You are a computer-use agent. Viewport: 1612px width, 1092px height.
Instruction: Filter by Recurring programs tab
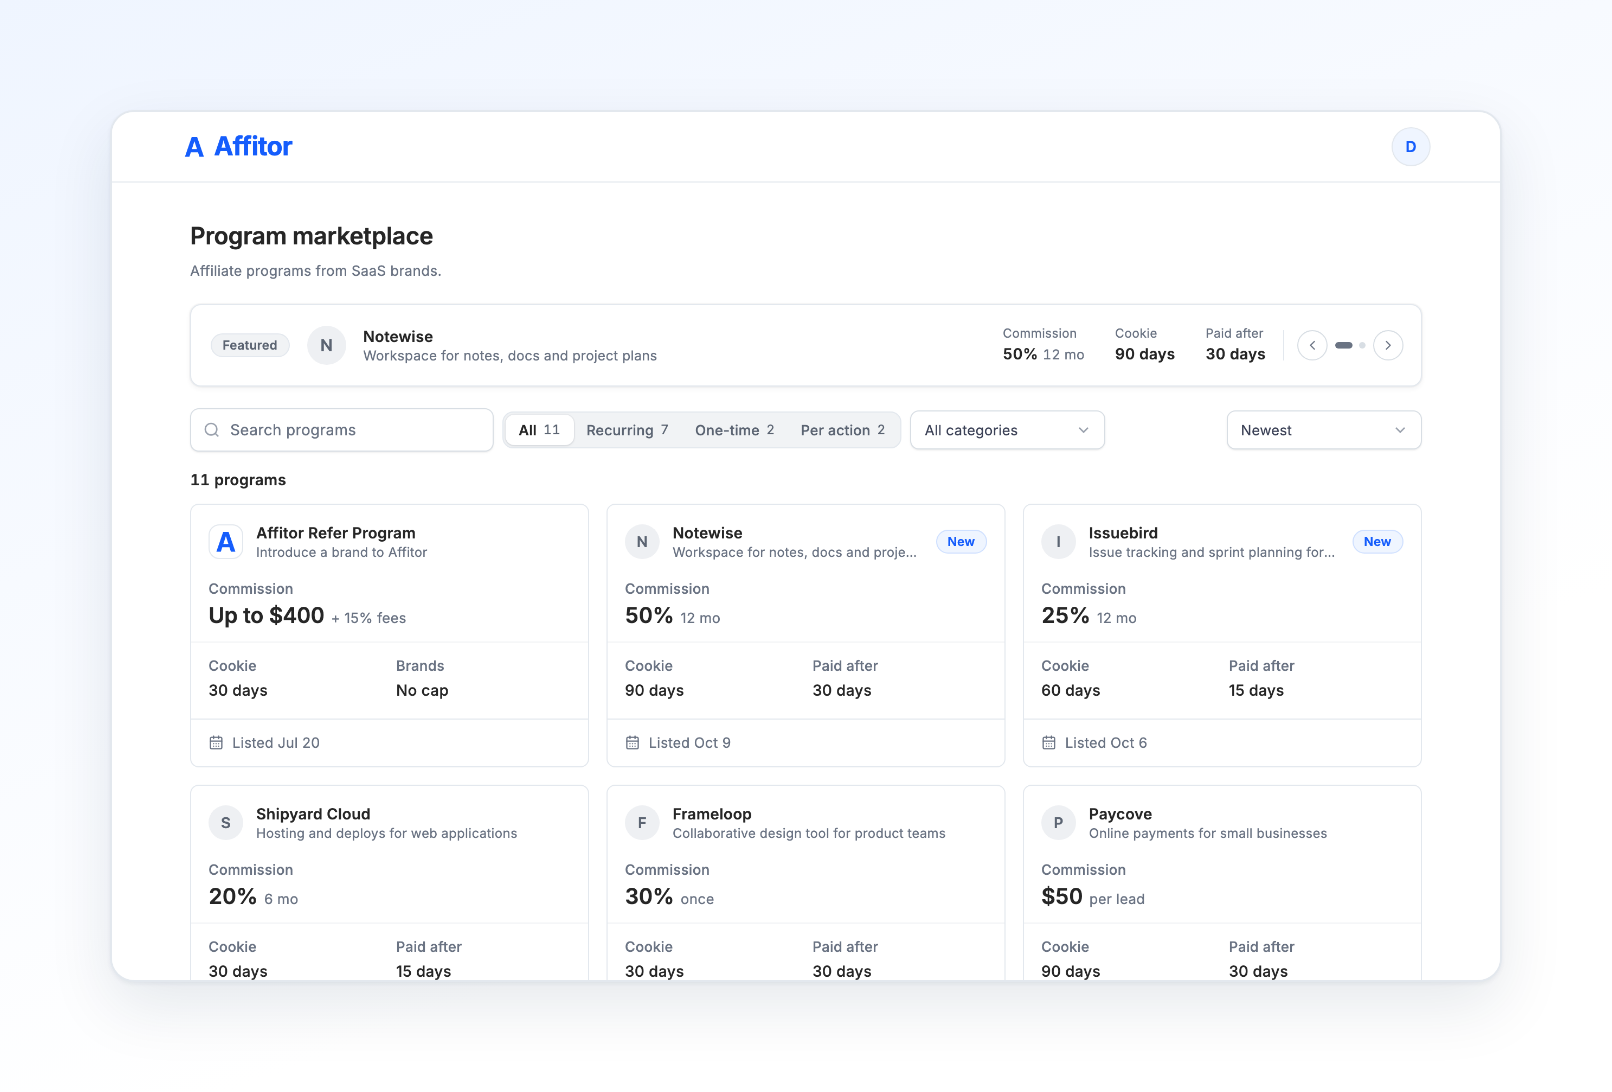[627, 430]
